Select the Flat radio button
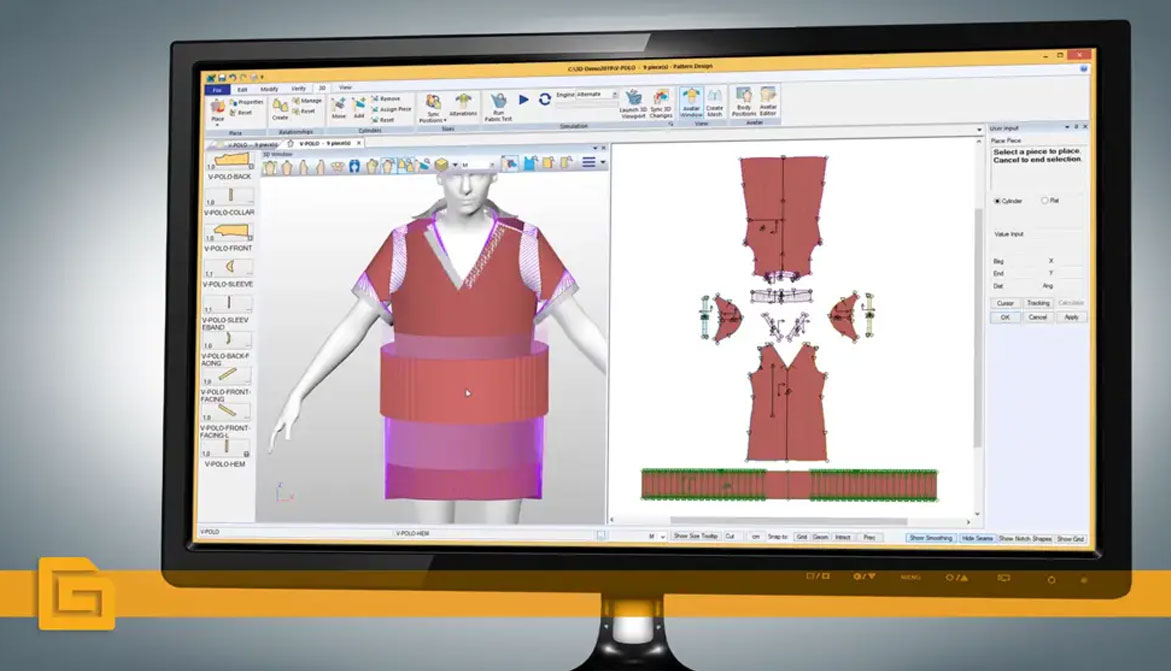 coord(1045,201)
